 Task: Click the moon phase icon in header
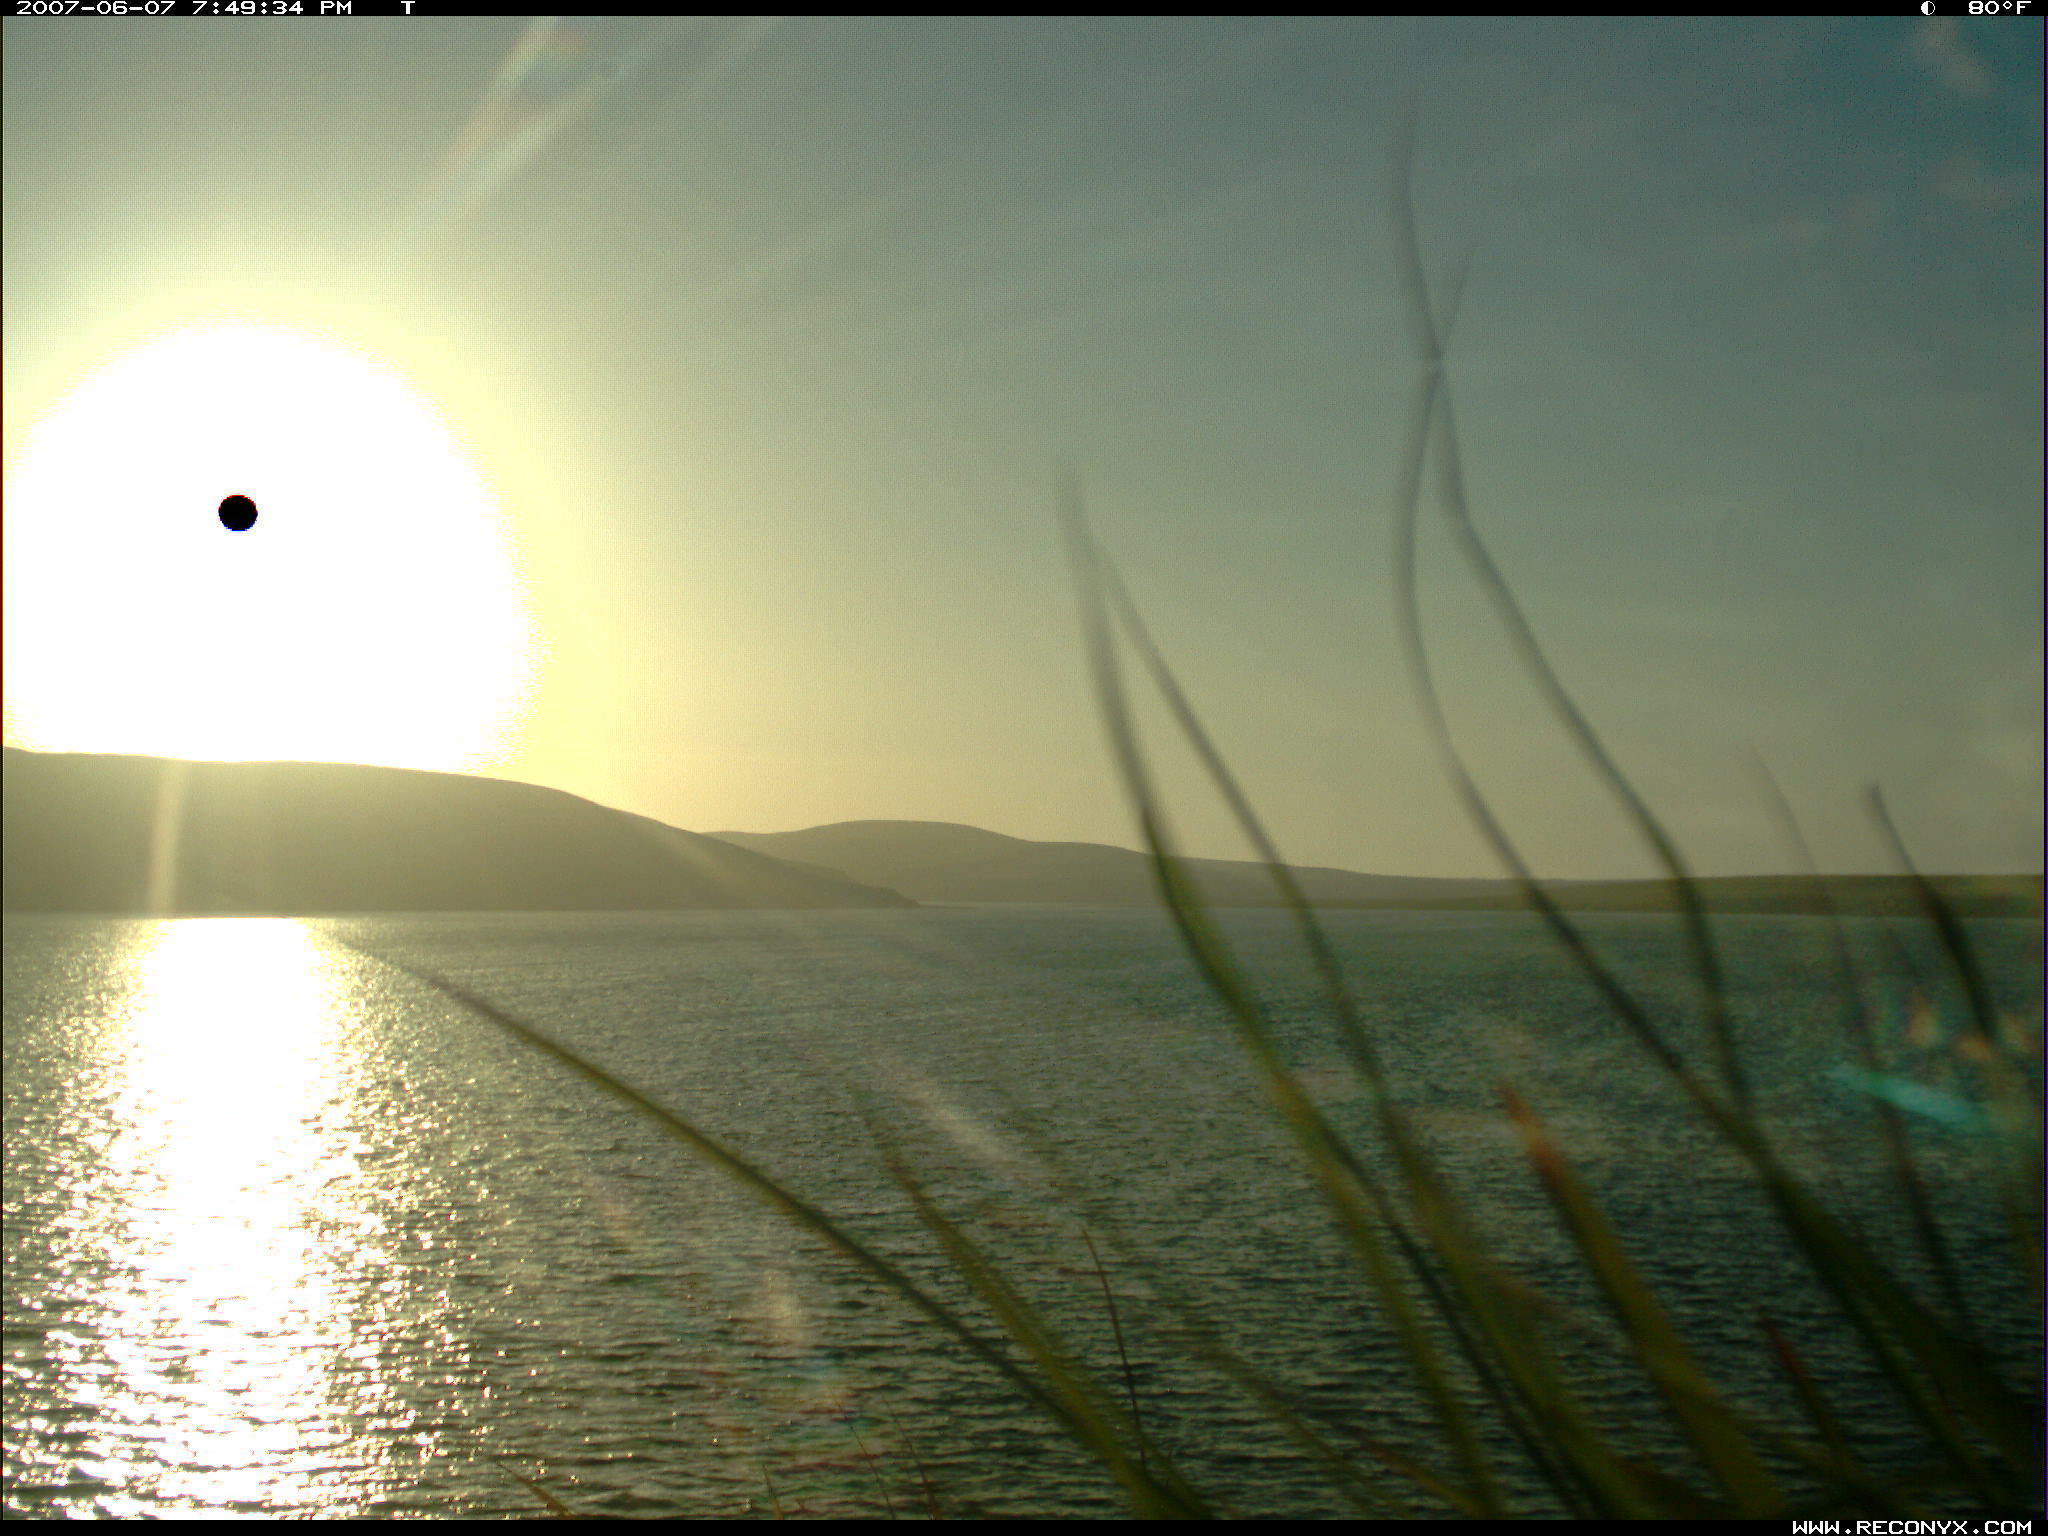click(1927, 8)
